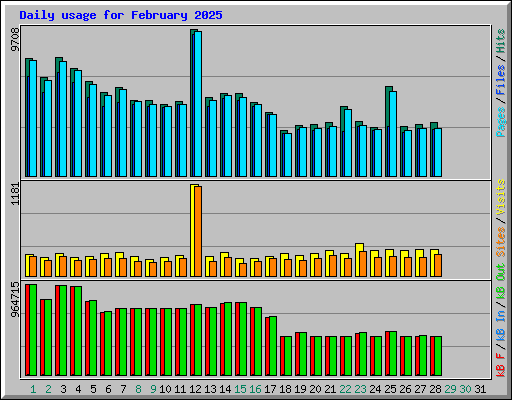Select day label 18 on the x-axis
This screenshot has height=400, width=512.
285,389
